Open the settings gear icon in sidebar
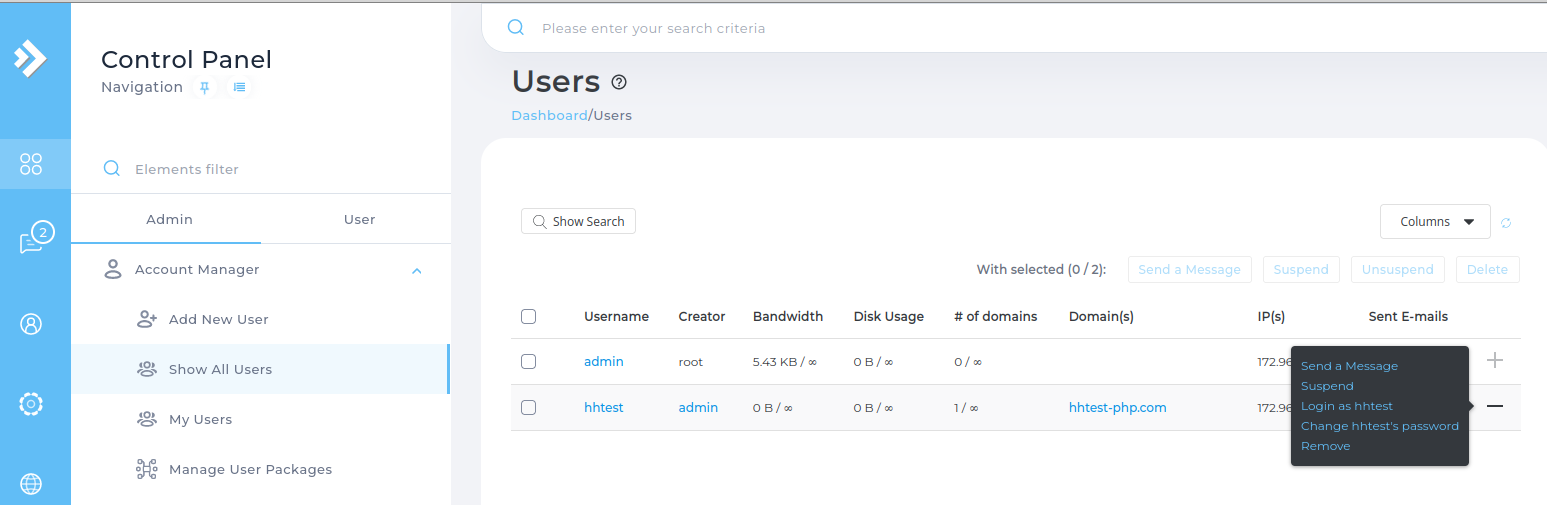Image resolution: width=1547 pixels, height=505 pixels. [x=31, y=404]
